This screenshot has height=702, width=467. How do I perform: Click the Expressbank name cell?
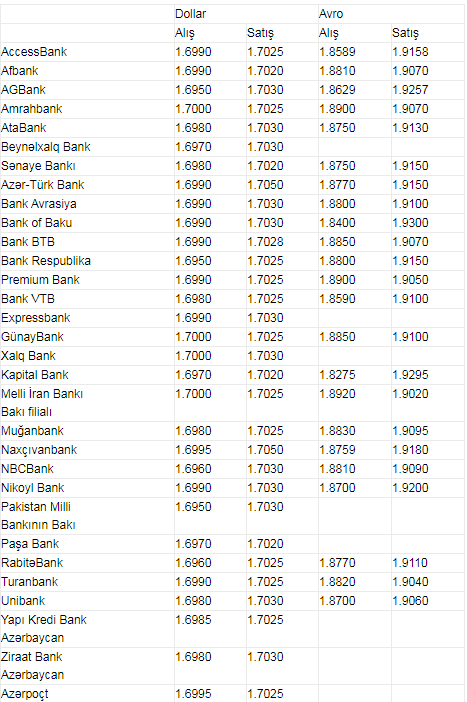click(36, 318)
